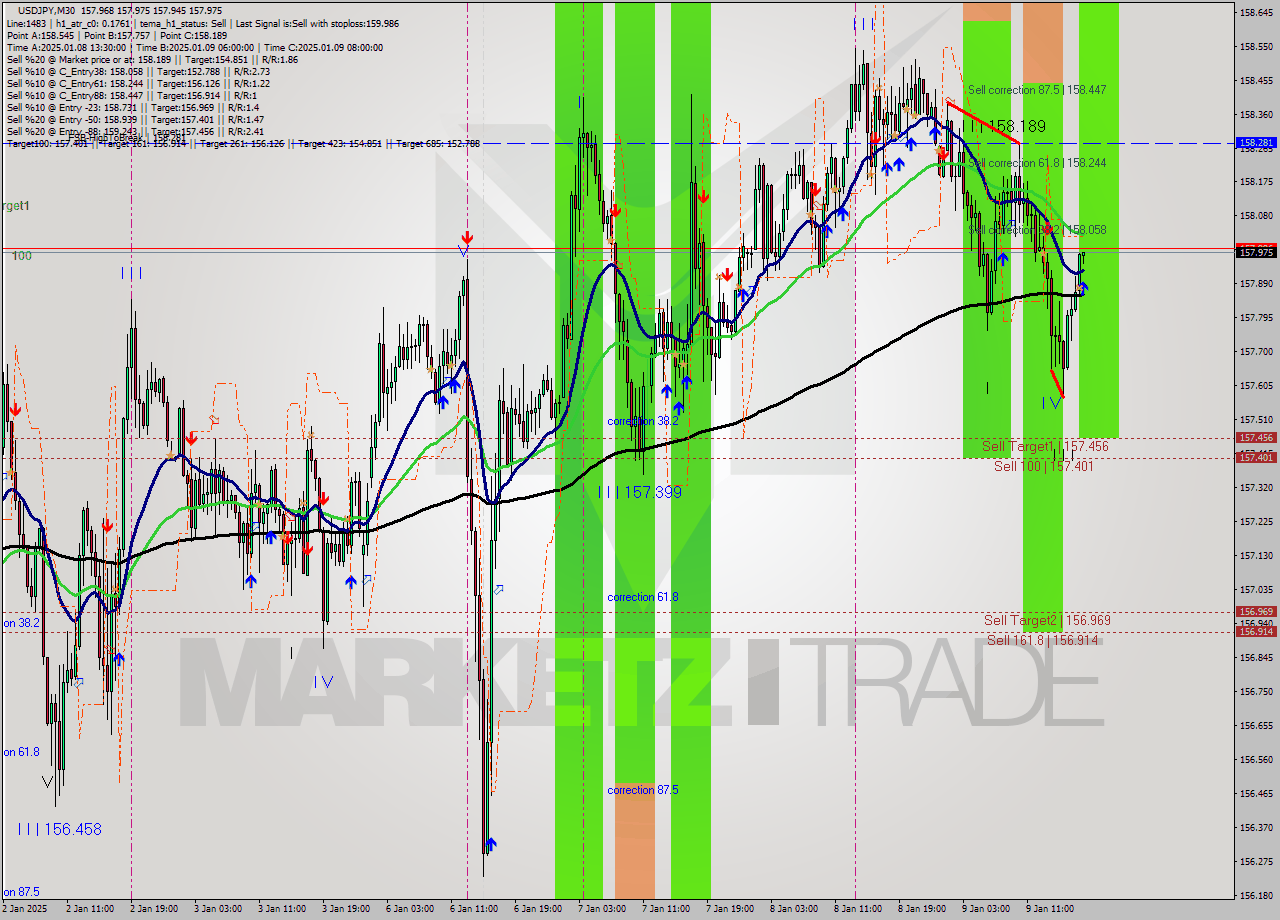Click the 156.180 price scale value

(x=1256, y=895)
